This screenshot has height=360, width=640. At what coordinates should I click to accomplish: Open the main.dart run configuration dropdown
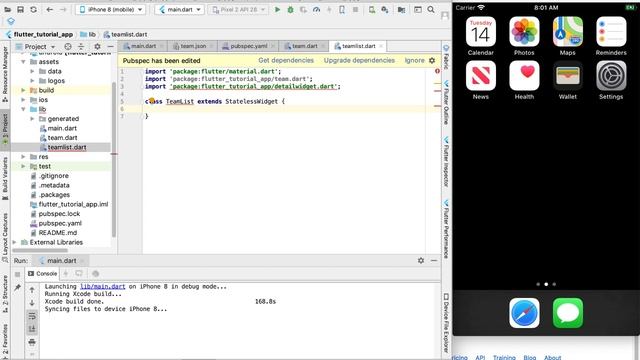(x=180, y=9)
